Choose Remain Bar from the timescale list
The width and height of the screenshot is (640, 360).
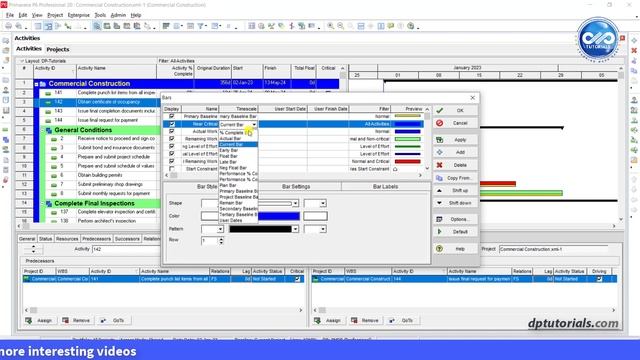click(x=238, y=203)
